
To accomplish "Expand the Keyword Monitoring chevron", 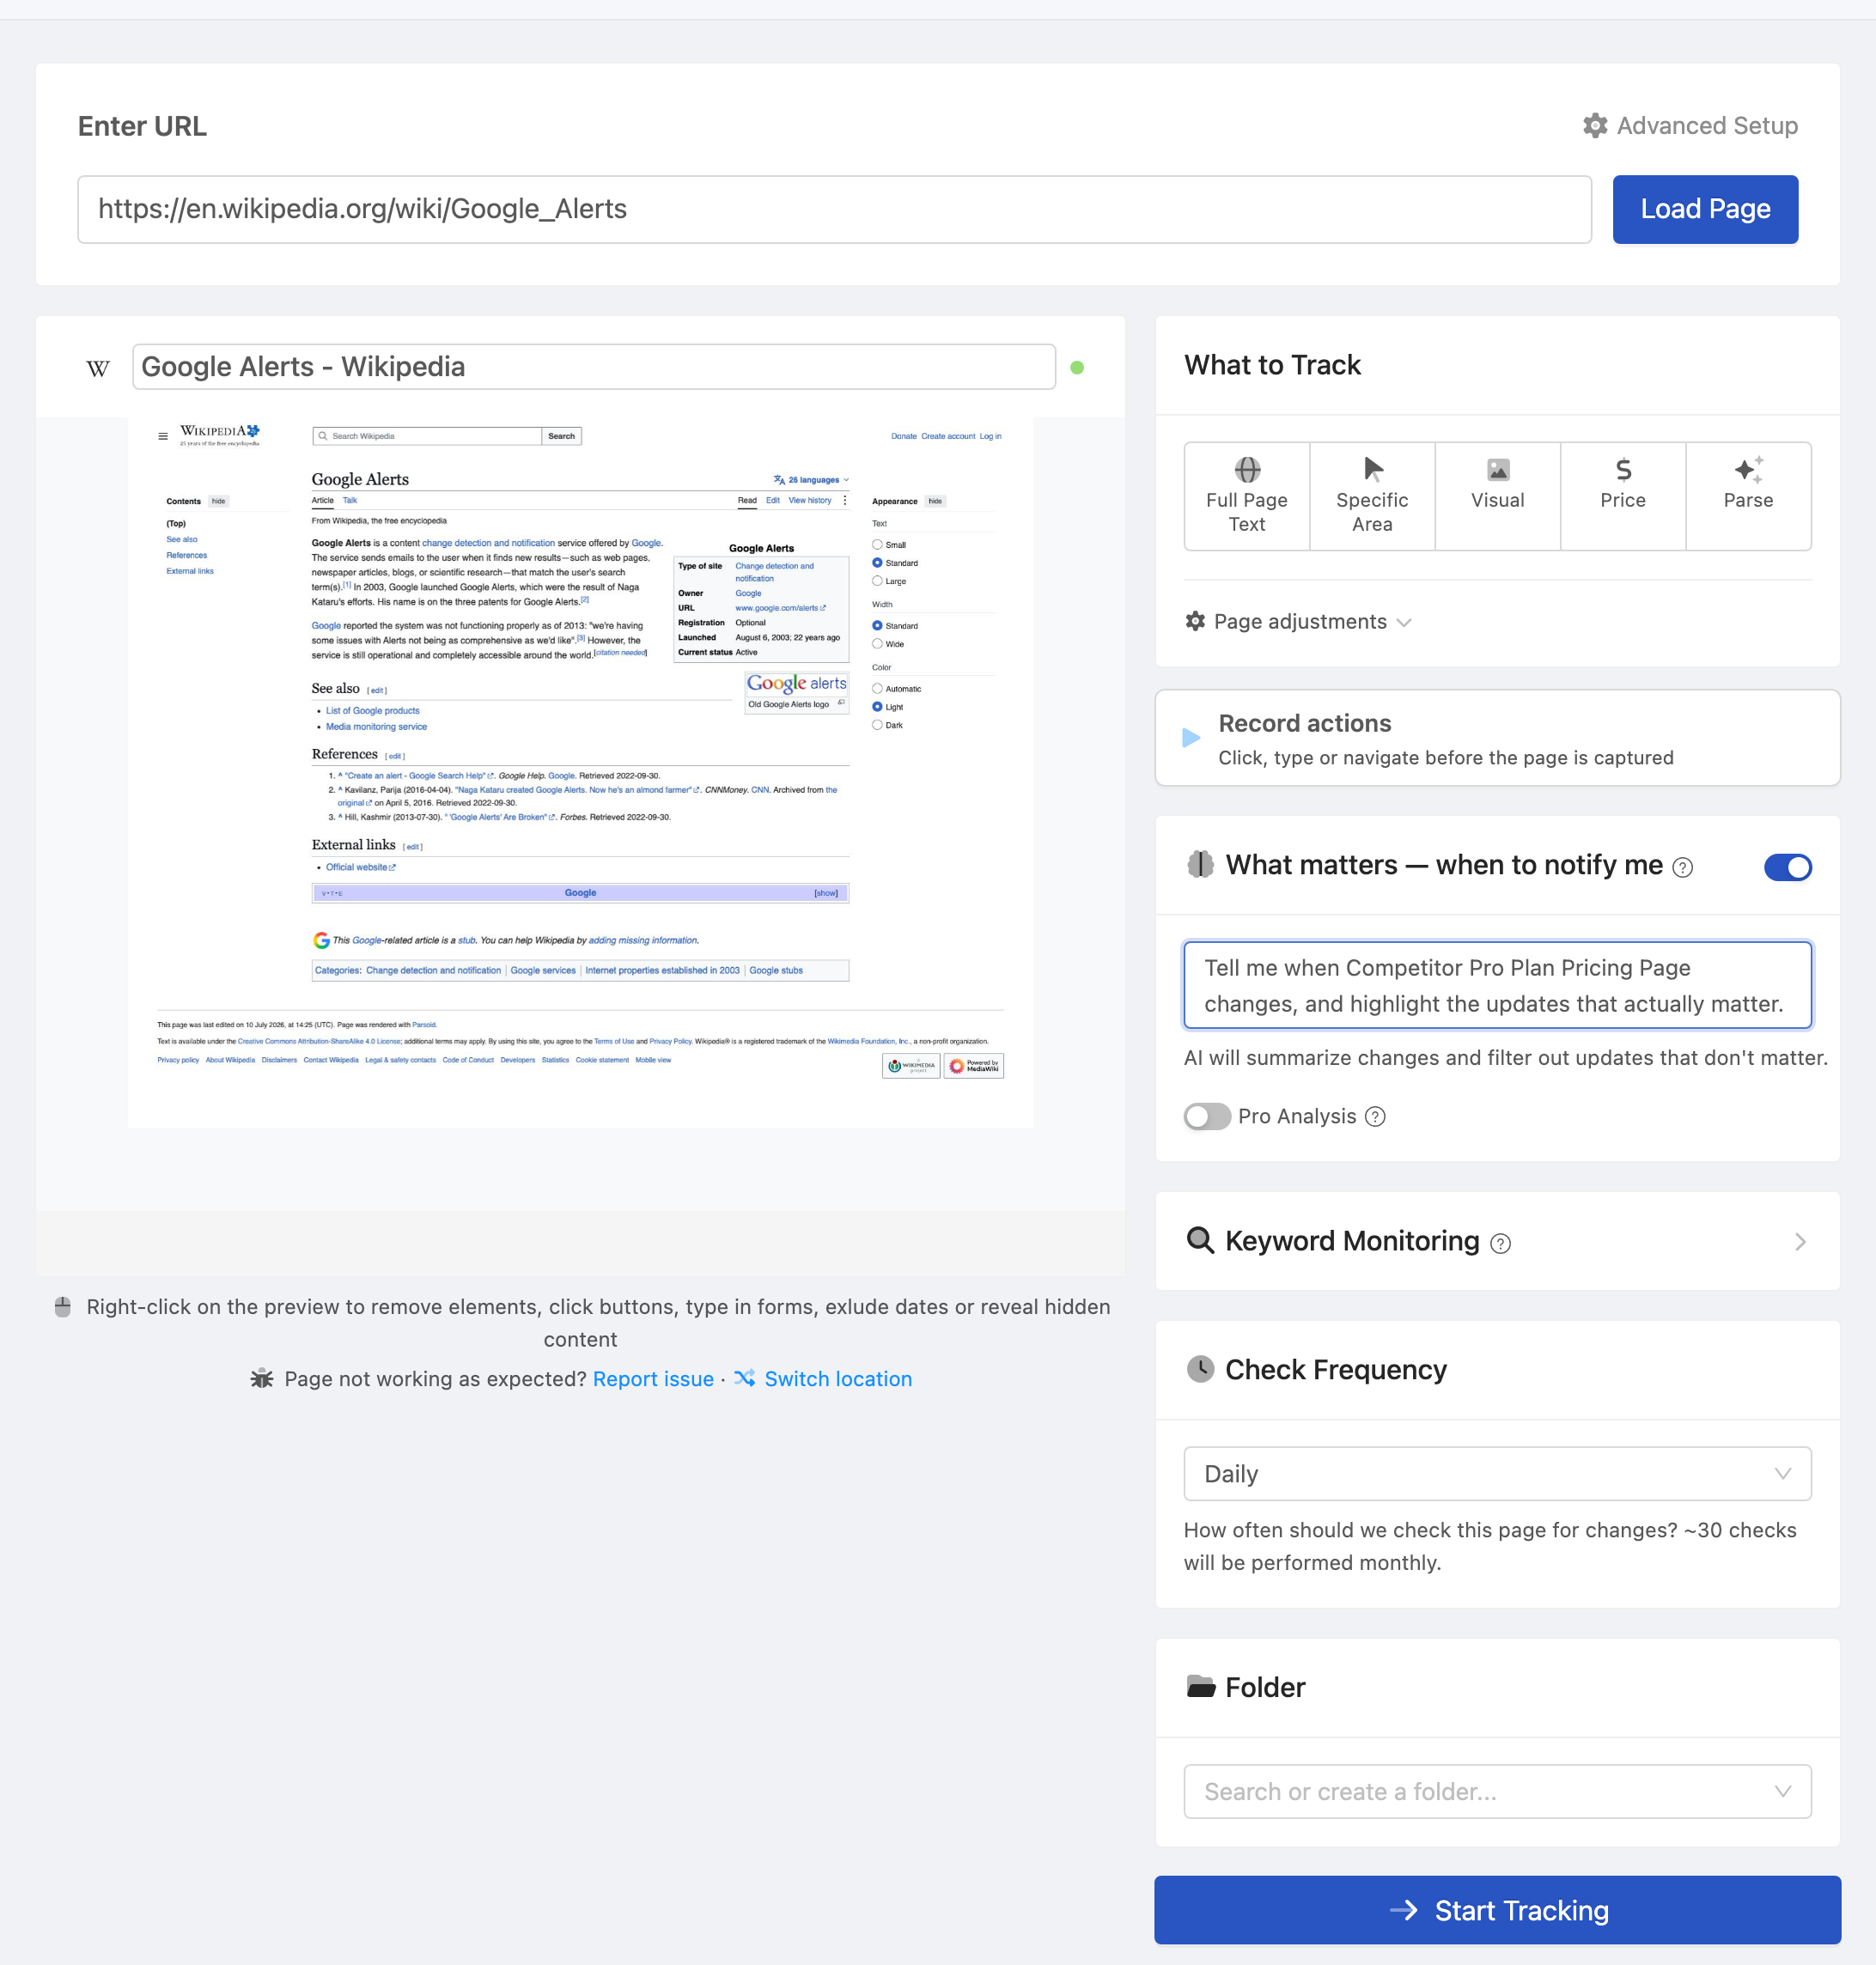I will 1800,1241.
